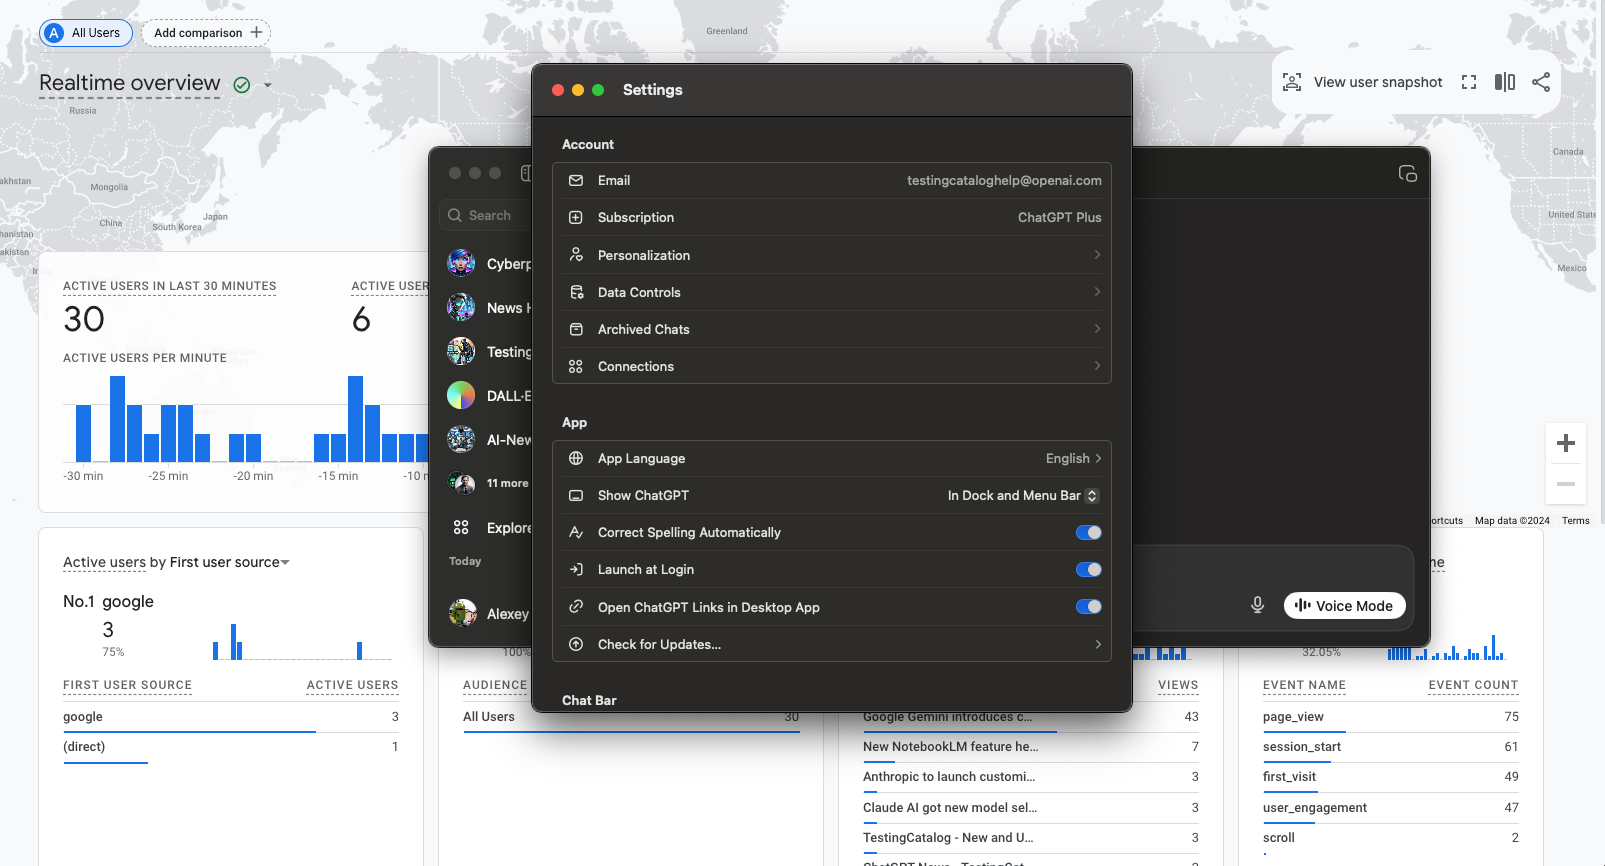Click the session_start event row
Image resolution: width=1605 pixels, height=866 pixels.
(1391, 747)
